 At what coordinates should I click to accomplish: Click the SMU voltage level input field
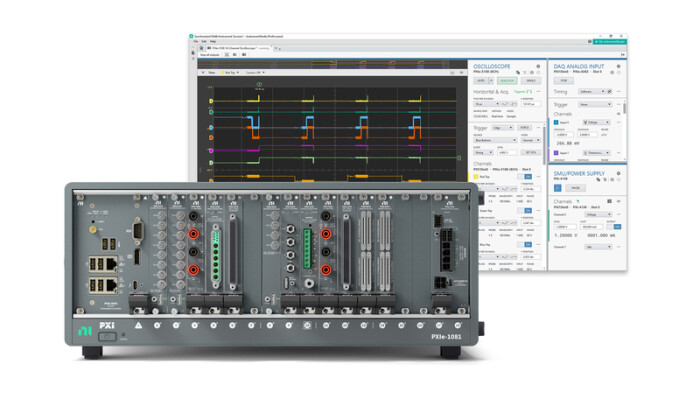[x=564, y=225]
